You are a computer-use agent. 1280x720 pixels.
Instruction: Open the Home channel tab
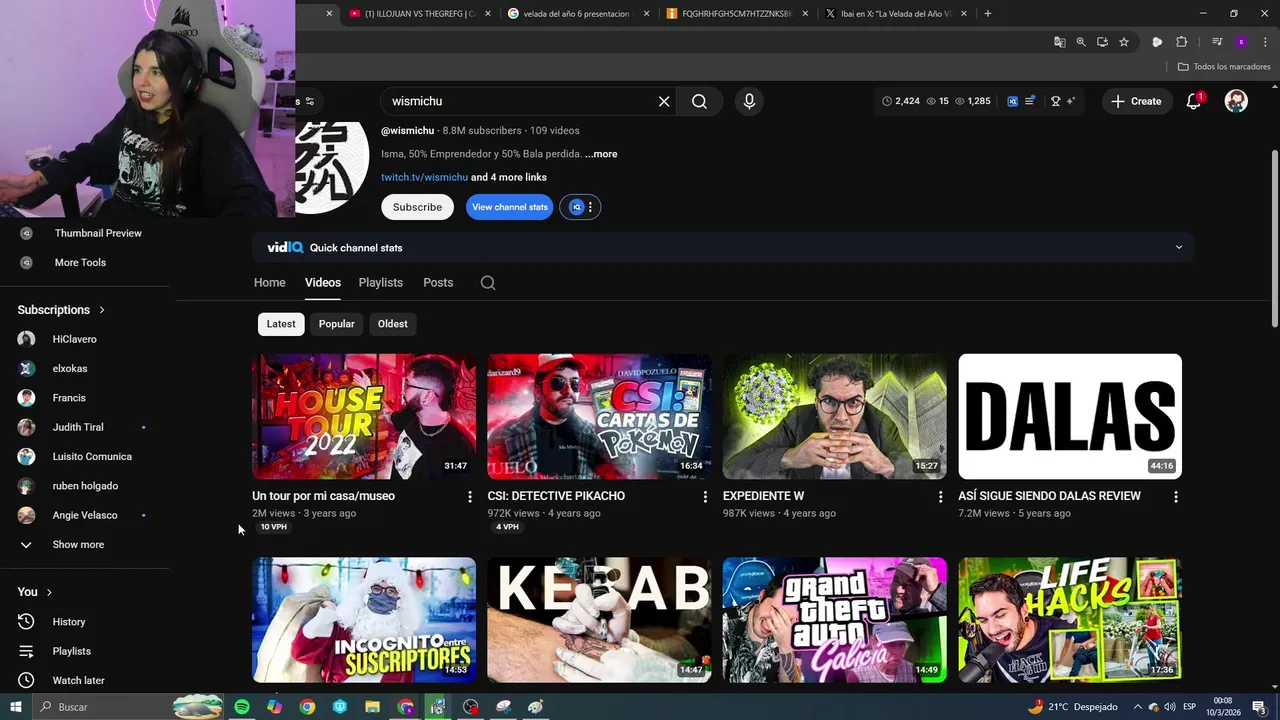(269, 283)
